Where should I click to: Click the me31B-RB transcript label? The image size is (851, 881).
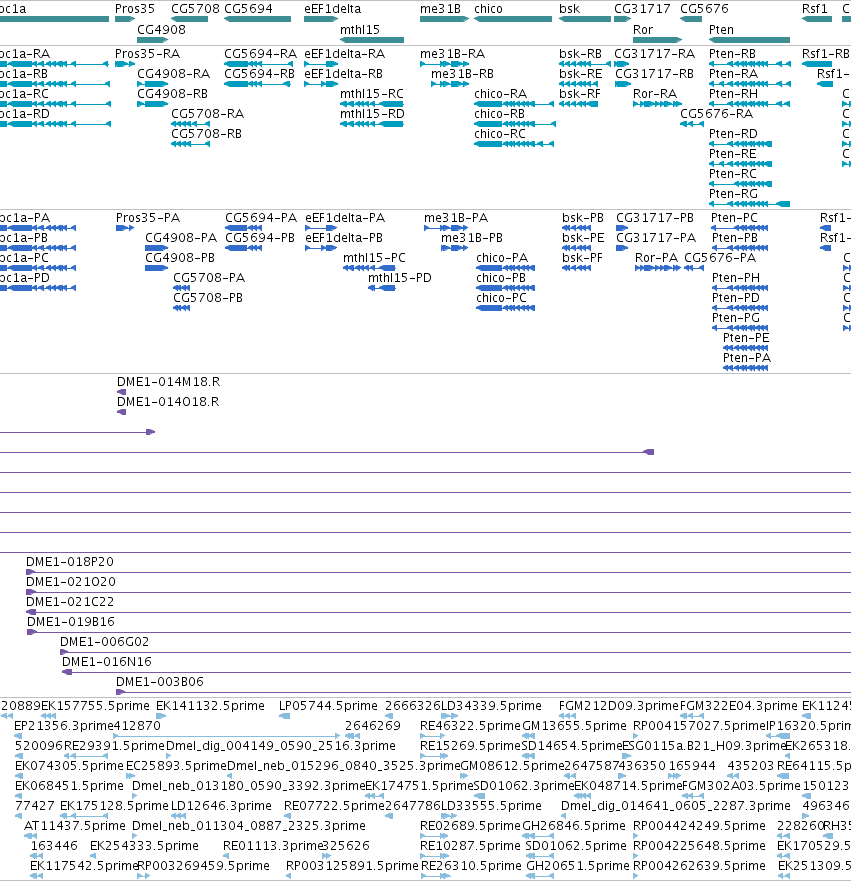pyautogui.click(x=462, y=74)
